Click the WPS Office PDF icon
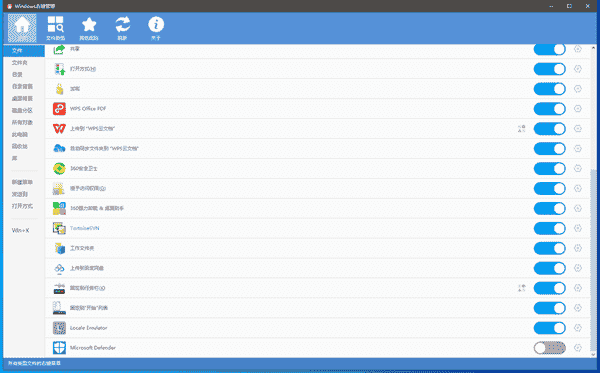The height and width of the screenshot is (373, 600). point(59,109)
